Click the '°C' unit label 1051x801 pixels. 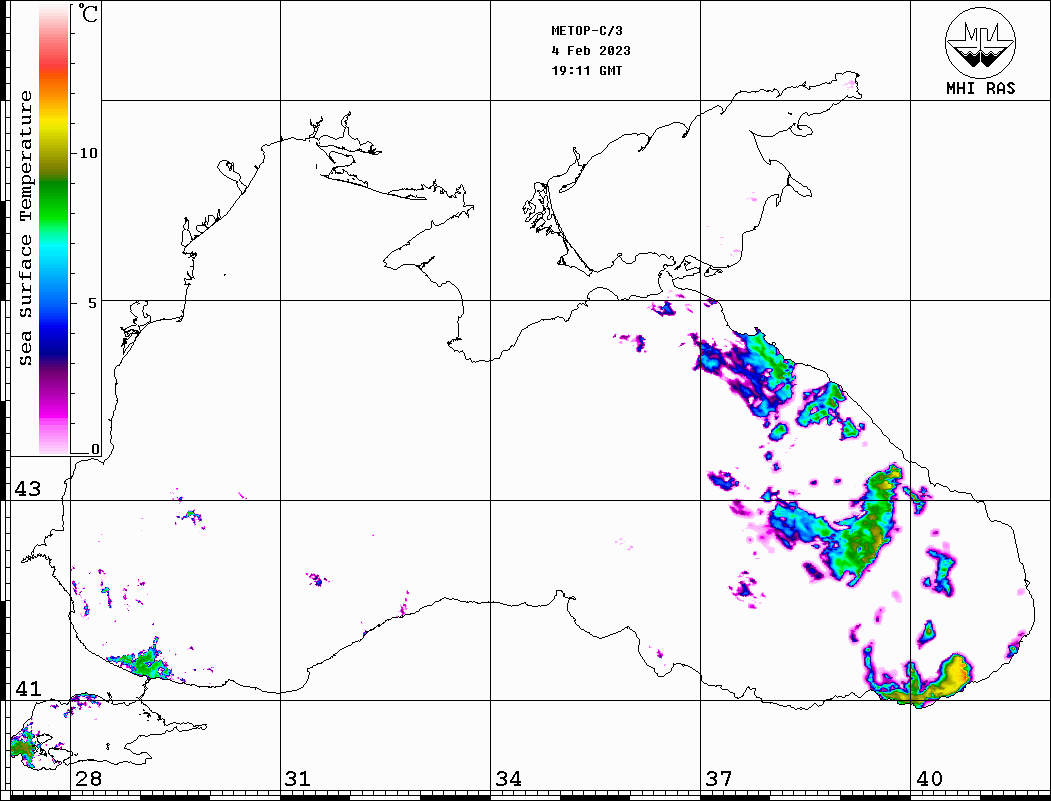(88, 13)
